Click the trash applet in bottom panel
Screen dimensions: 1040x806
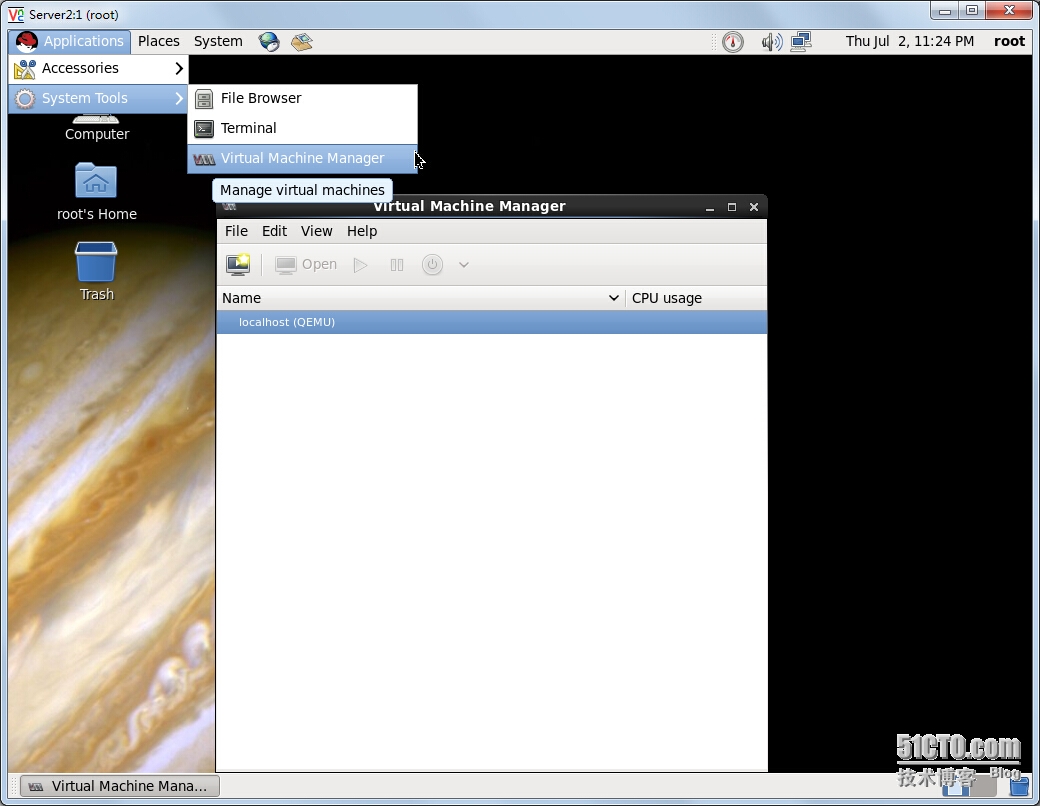point(1019,787)
